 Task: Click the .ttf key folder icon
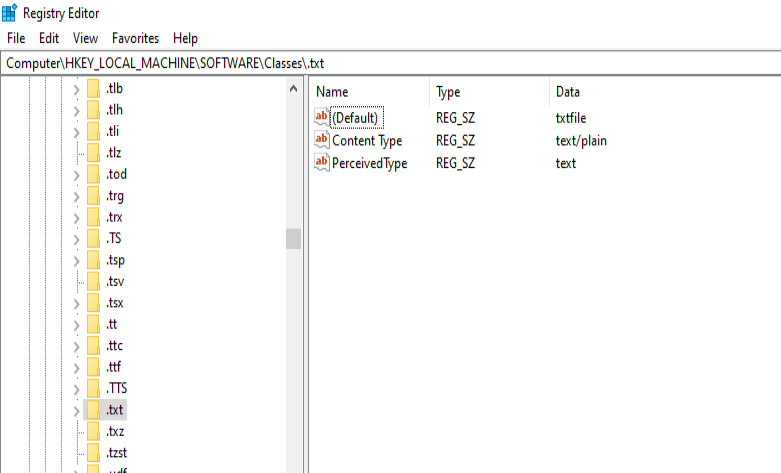point(93,367)
